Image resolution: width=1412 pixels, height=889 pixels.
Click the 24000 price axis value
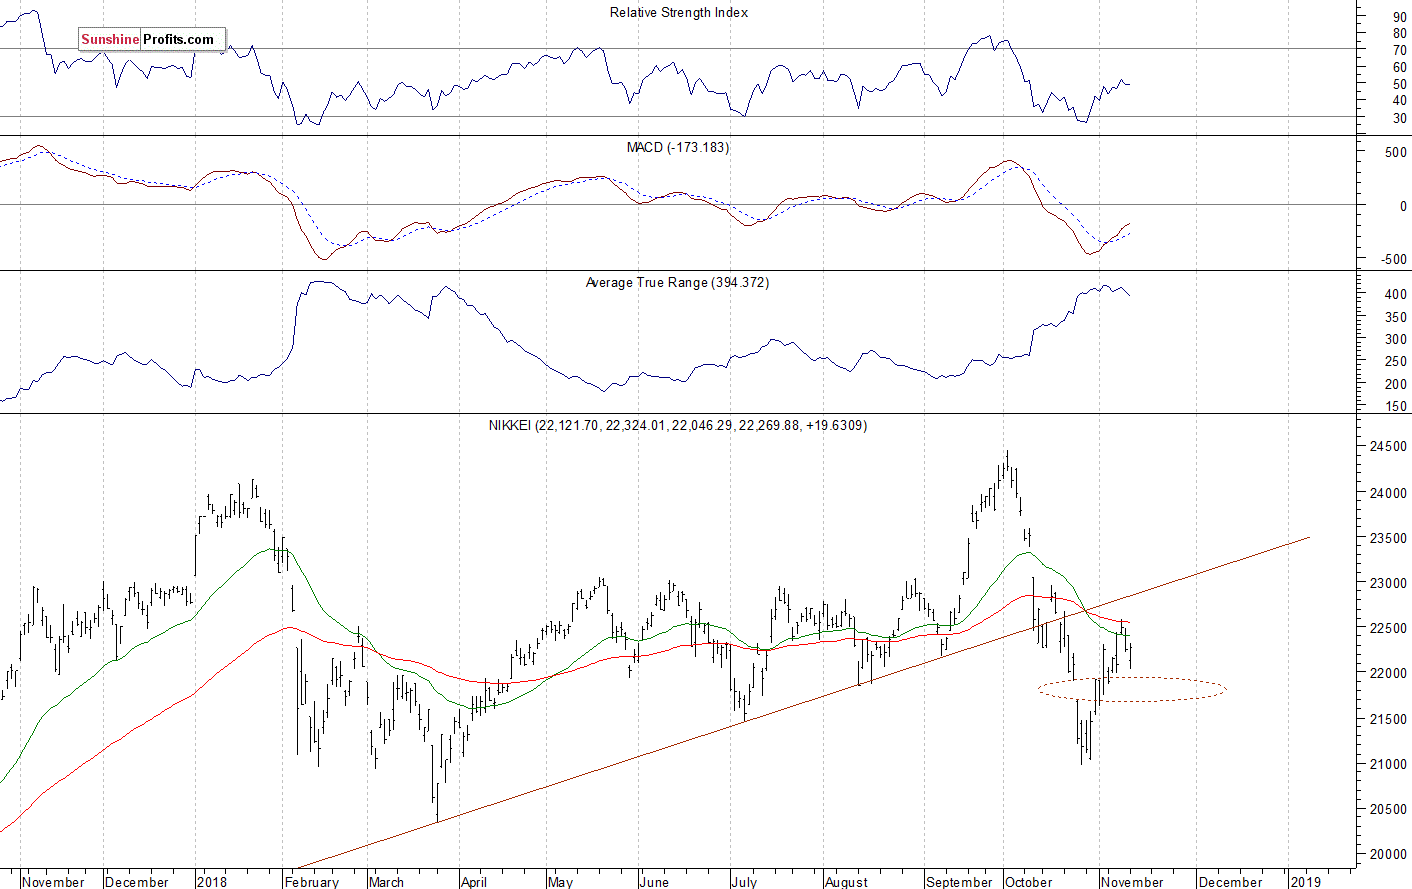click(1388, 493)
